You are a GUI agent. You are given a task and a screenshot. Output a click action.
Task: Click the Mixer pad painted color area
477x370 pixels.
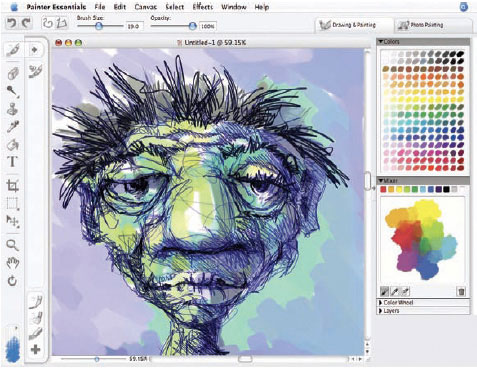coord(421,239)
